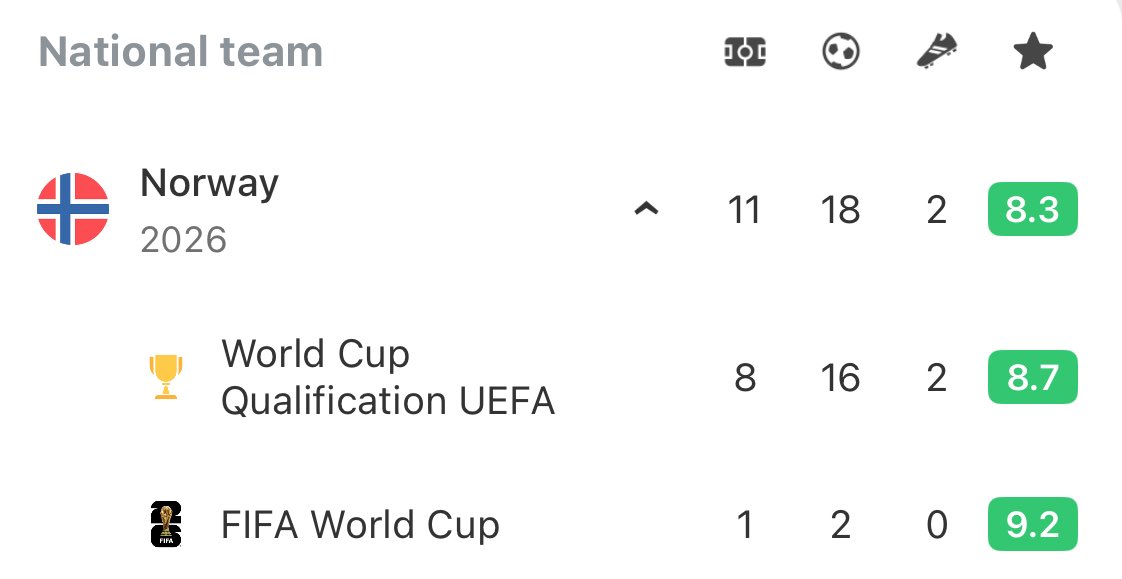The width and height of the screenshot is (1122, 579).
Task: Collapse the Norway row chevron
Action: coord(646,209)
